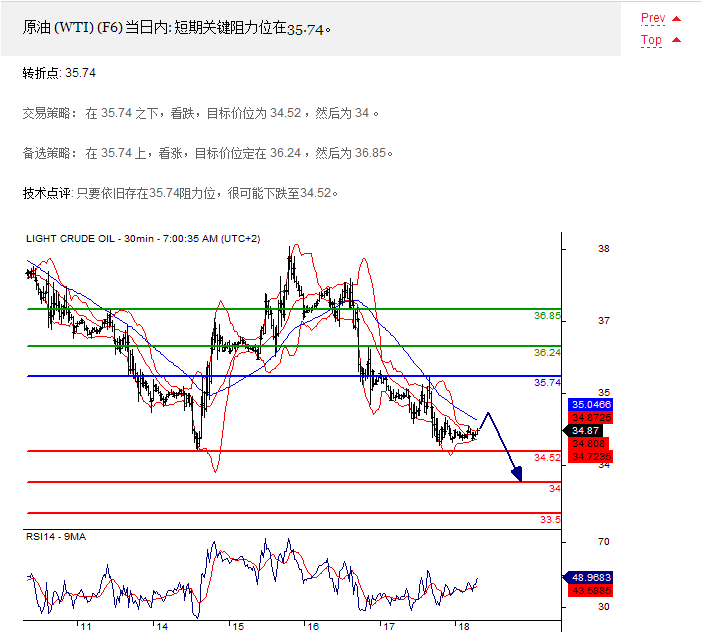Click the red 34.7235 value tag
This screenshot has height=639, width=706.
[x=591, y=457]
